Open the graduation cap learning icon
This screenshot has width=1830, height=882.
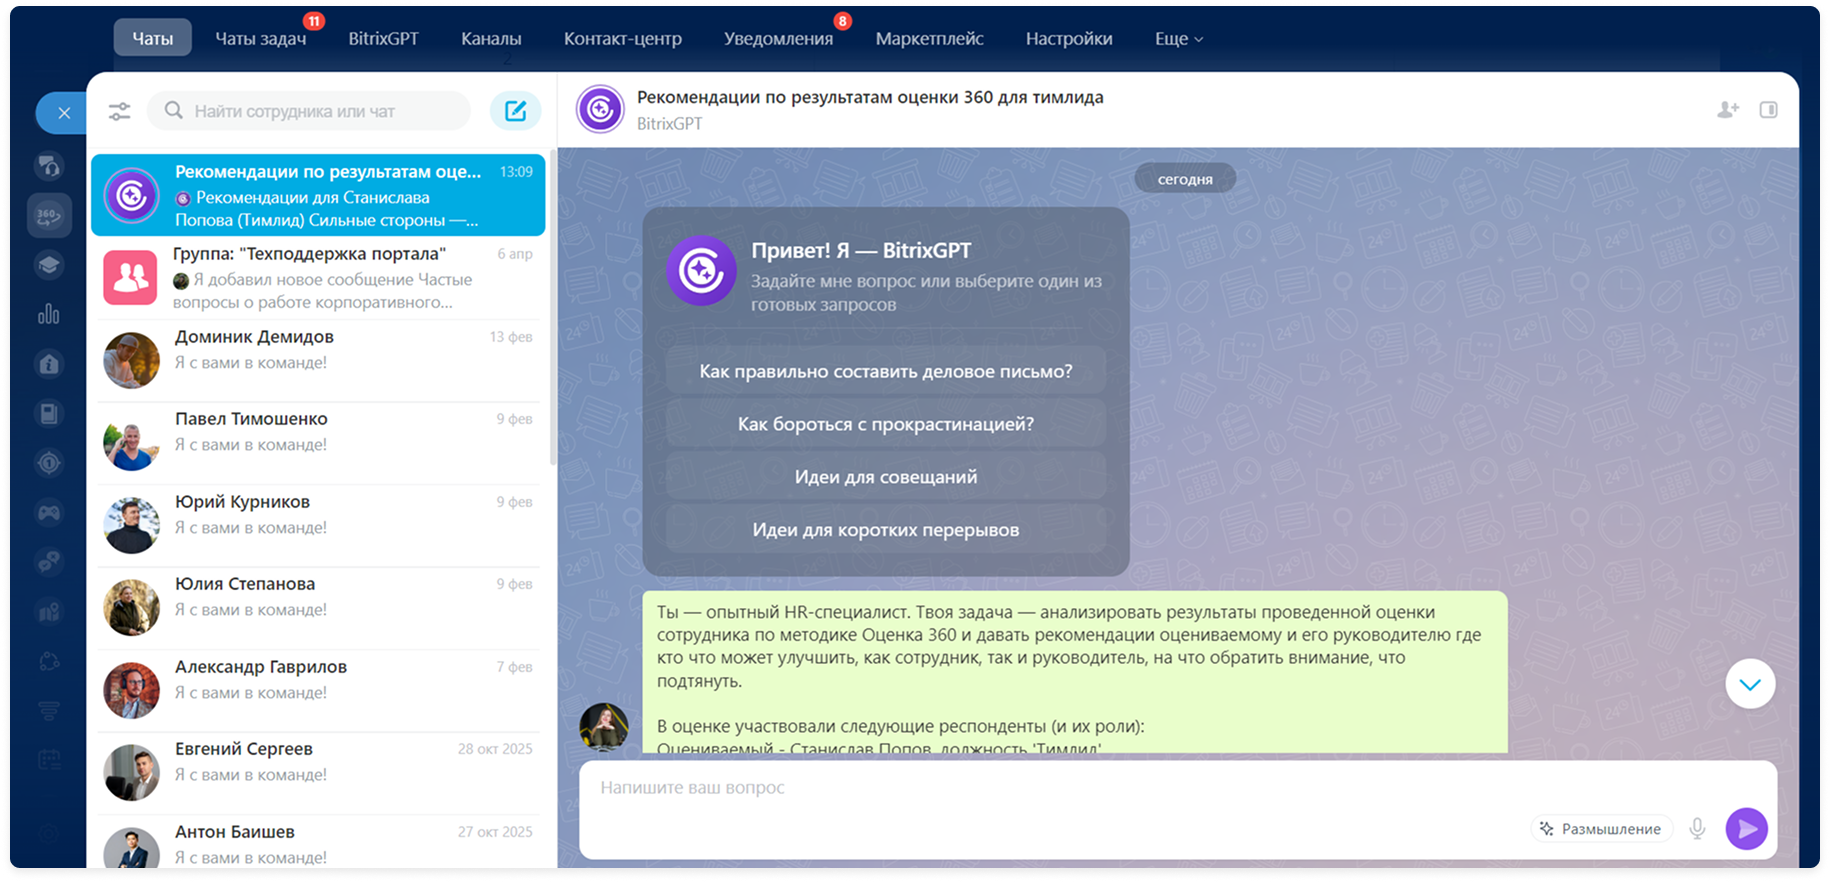[x=49, y=265]
